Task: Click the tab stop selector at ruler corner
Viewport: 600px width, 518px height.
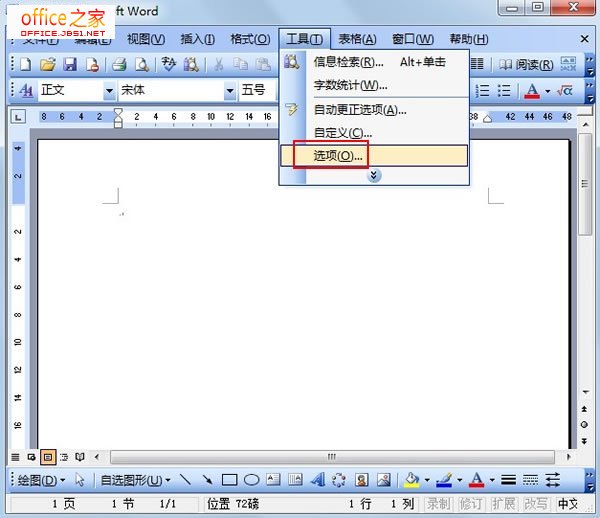Action: (x=18, y=117)
